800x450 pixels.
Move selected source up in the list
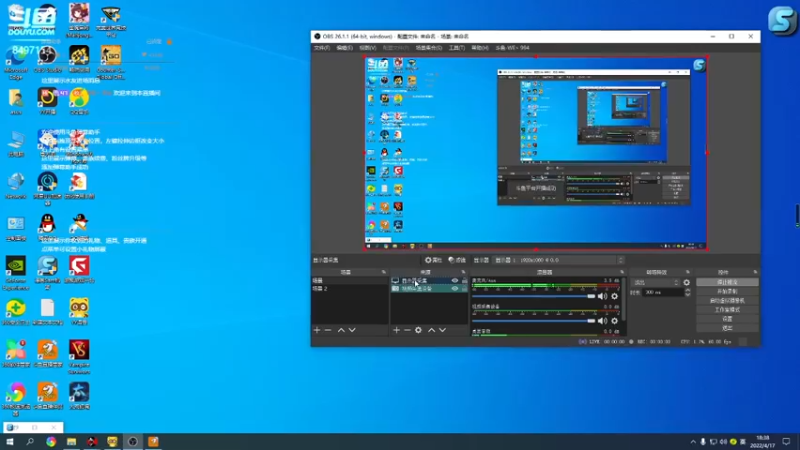tap(431, 330)
